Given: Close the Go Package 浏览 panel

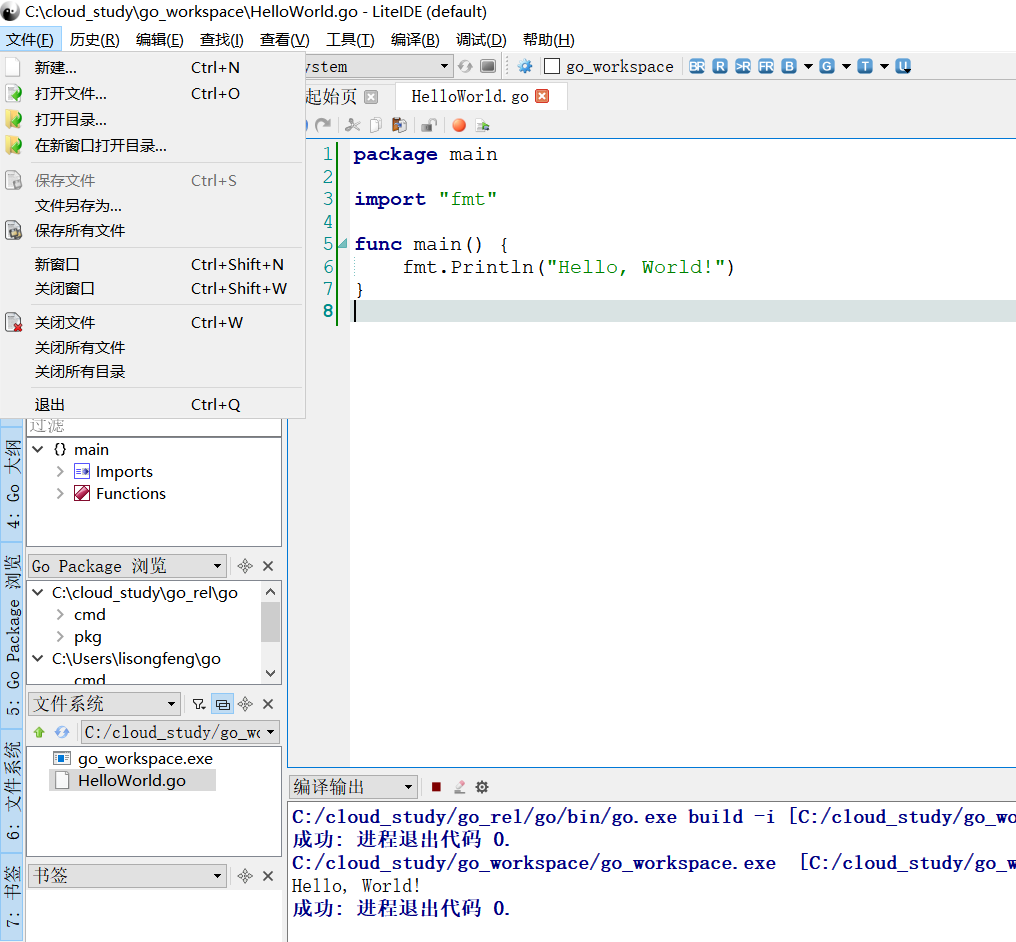Looking at the screenshot, I should click(x=268, y=566).
